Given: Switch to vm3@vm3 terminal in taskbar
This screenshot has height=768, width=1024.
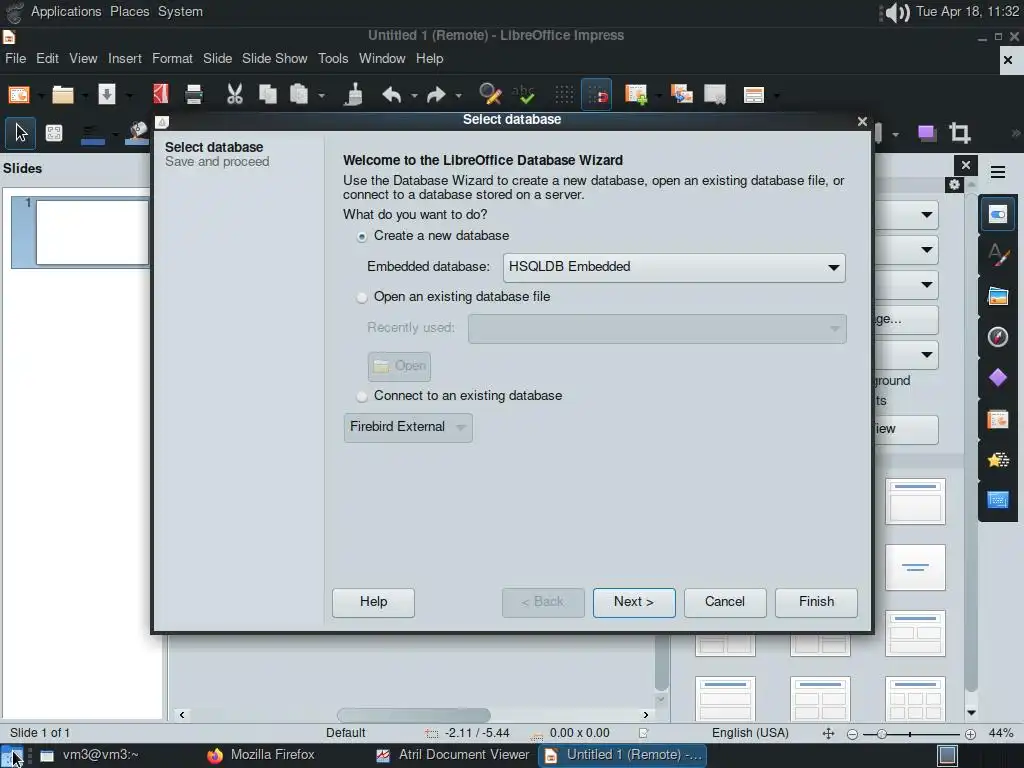Looking at the screenshot, I should point(89,755).
